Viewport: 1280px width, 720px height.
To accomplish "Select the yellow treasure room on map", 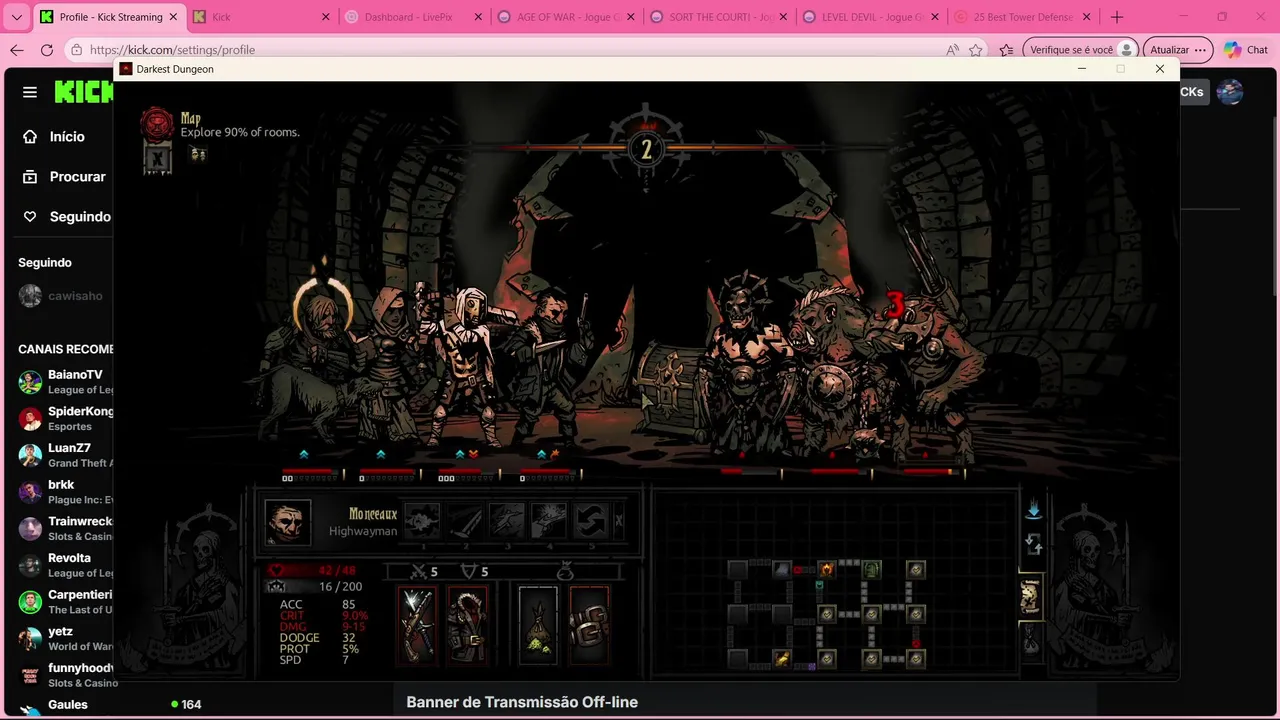I will (782, 658).
